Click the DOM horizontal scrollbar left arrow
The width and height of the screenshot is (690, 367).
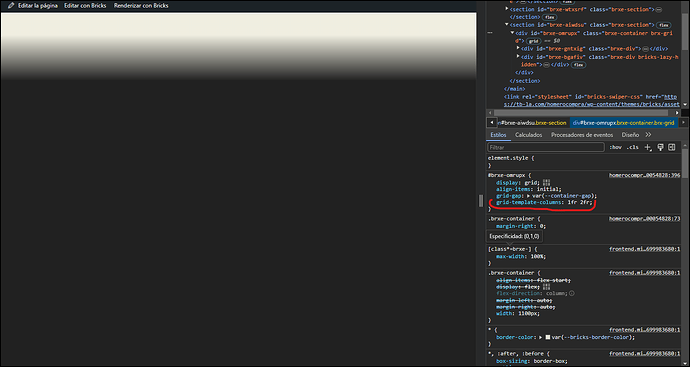(489, 113)
